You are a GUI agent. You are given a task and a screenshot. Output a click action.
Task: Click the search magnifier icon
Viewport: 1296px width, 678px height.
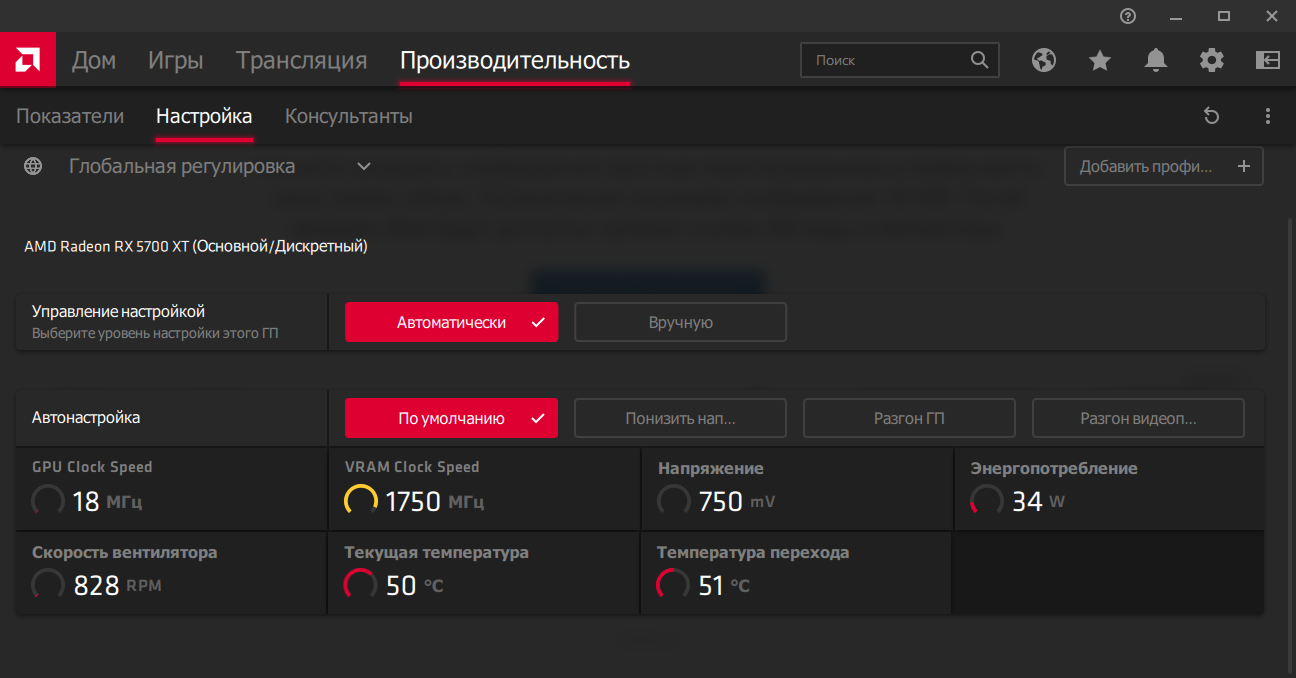[979, 60]
